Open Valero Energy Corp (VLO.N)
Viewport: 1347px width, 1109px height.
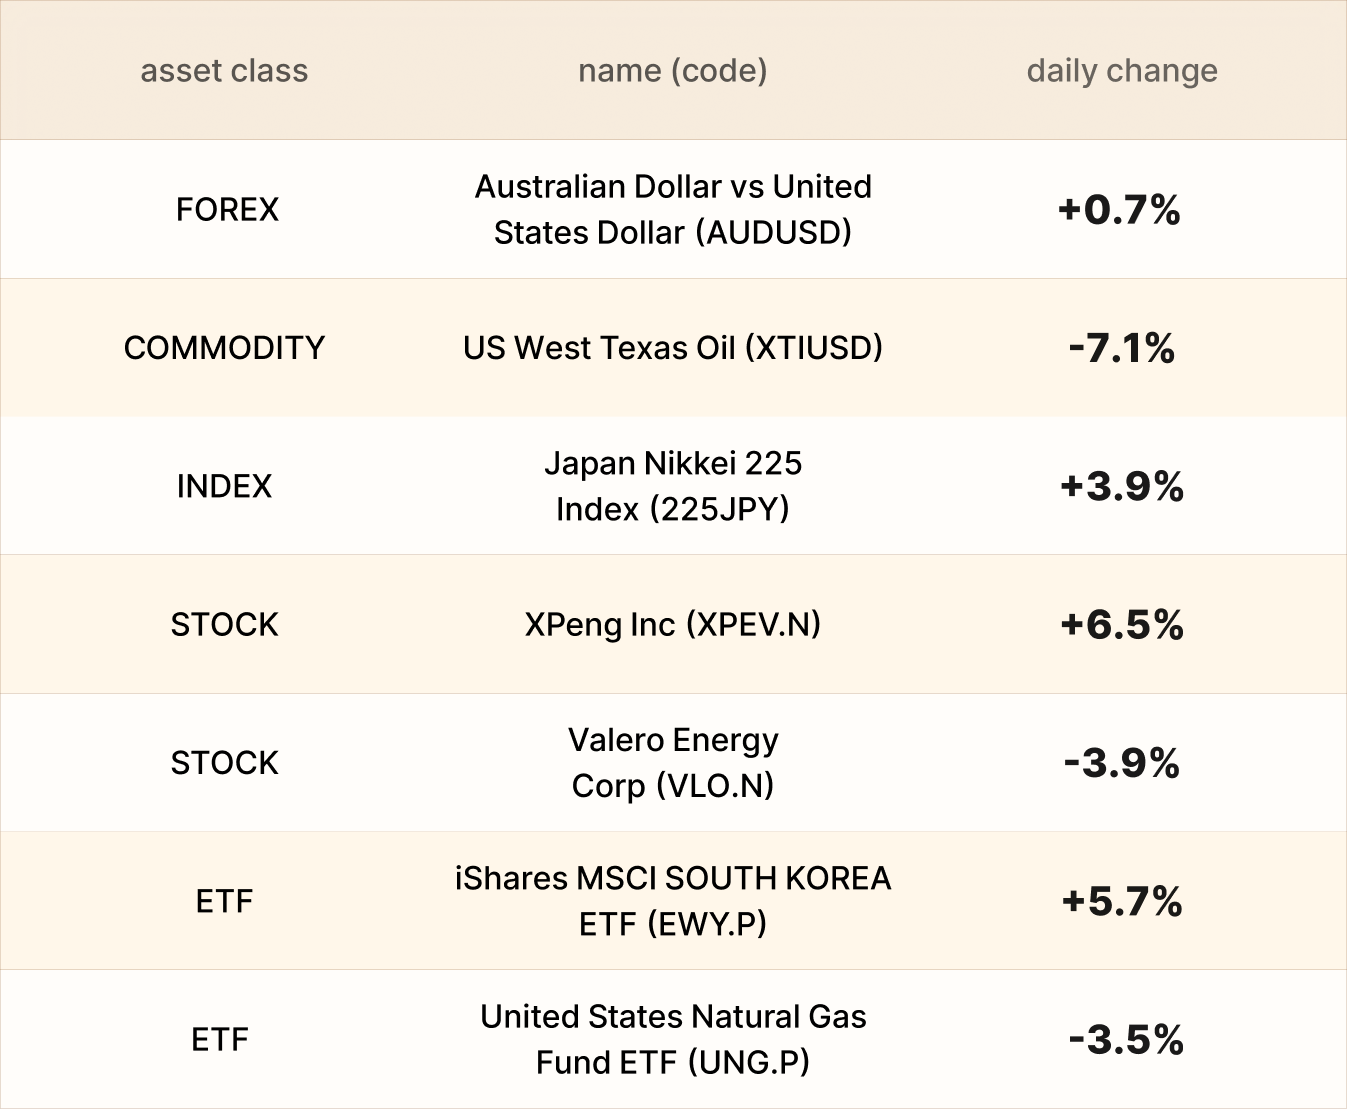tap(672, 762)
